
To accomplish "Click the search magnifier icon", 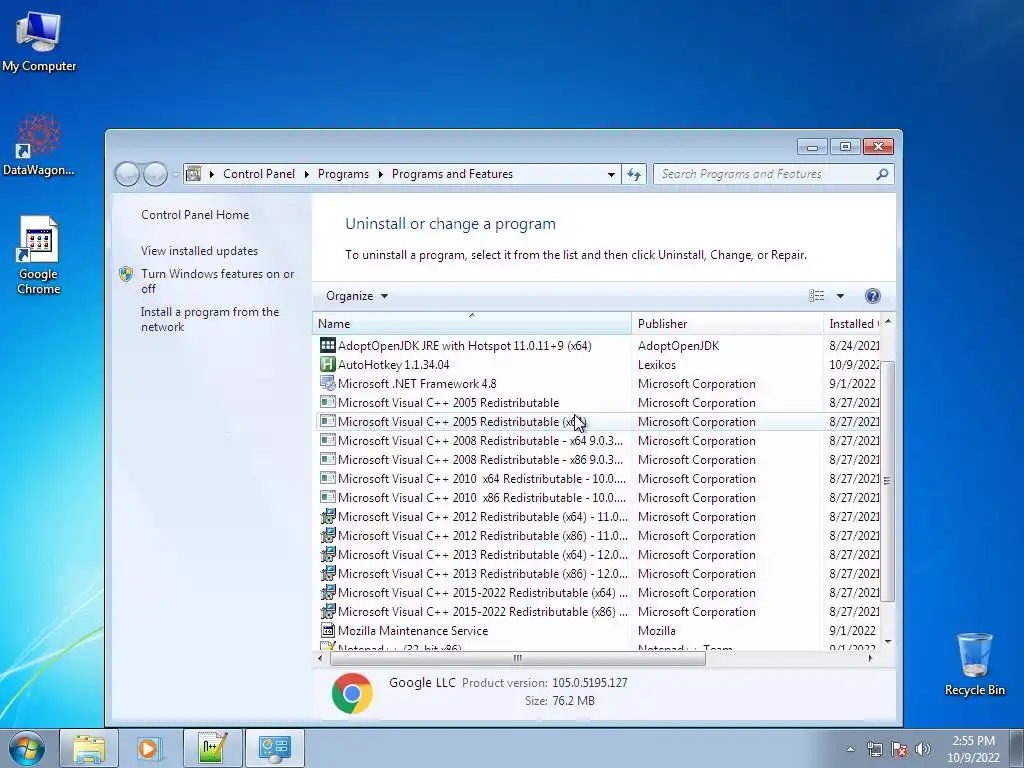I will [882, 174].
